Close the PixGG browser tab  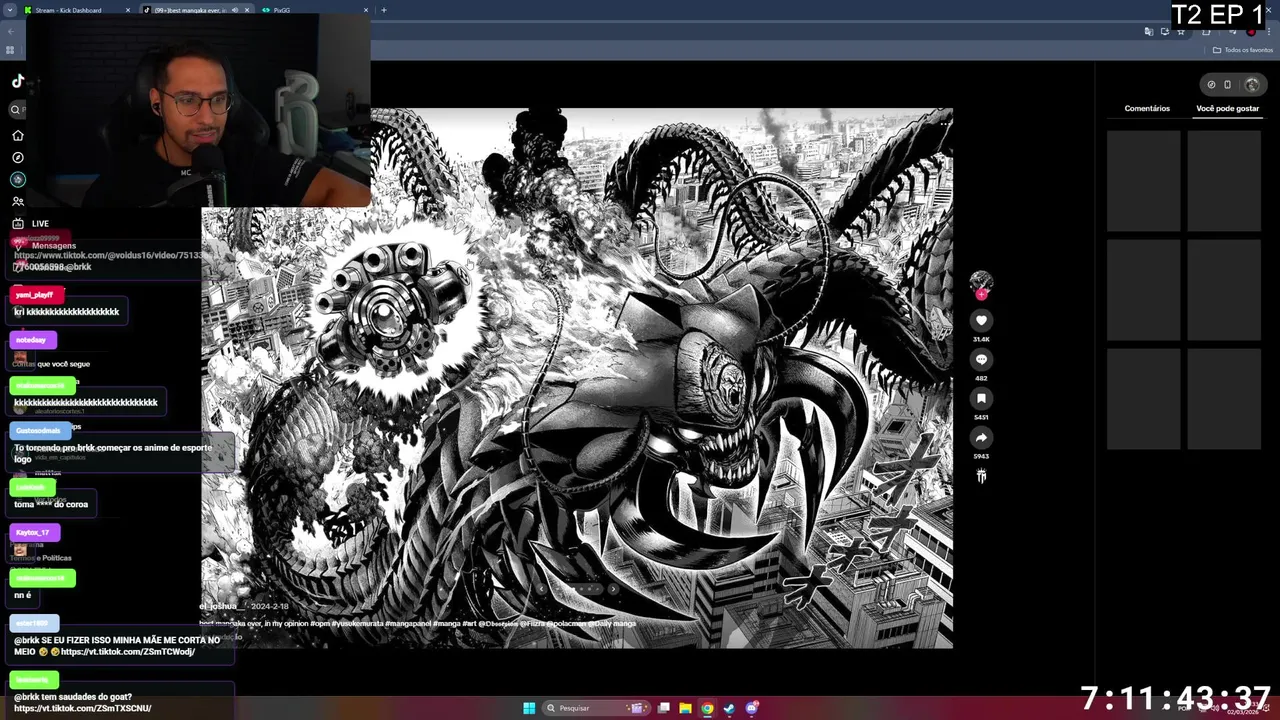365,10
